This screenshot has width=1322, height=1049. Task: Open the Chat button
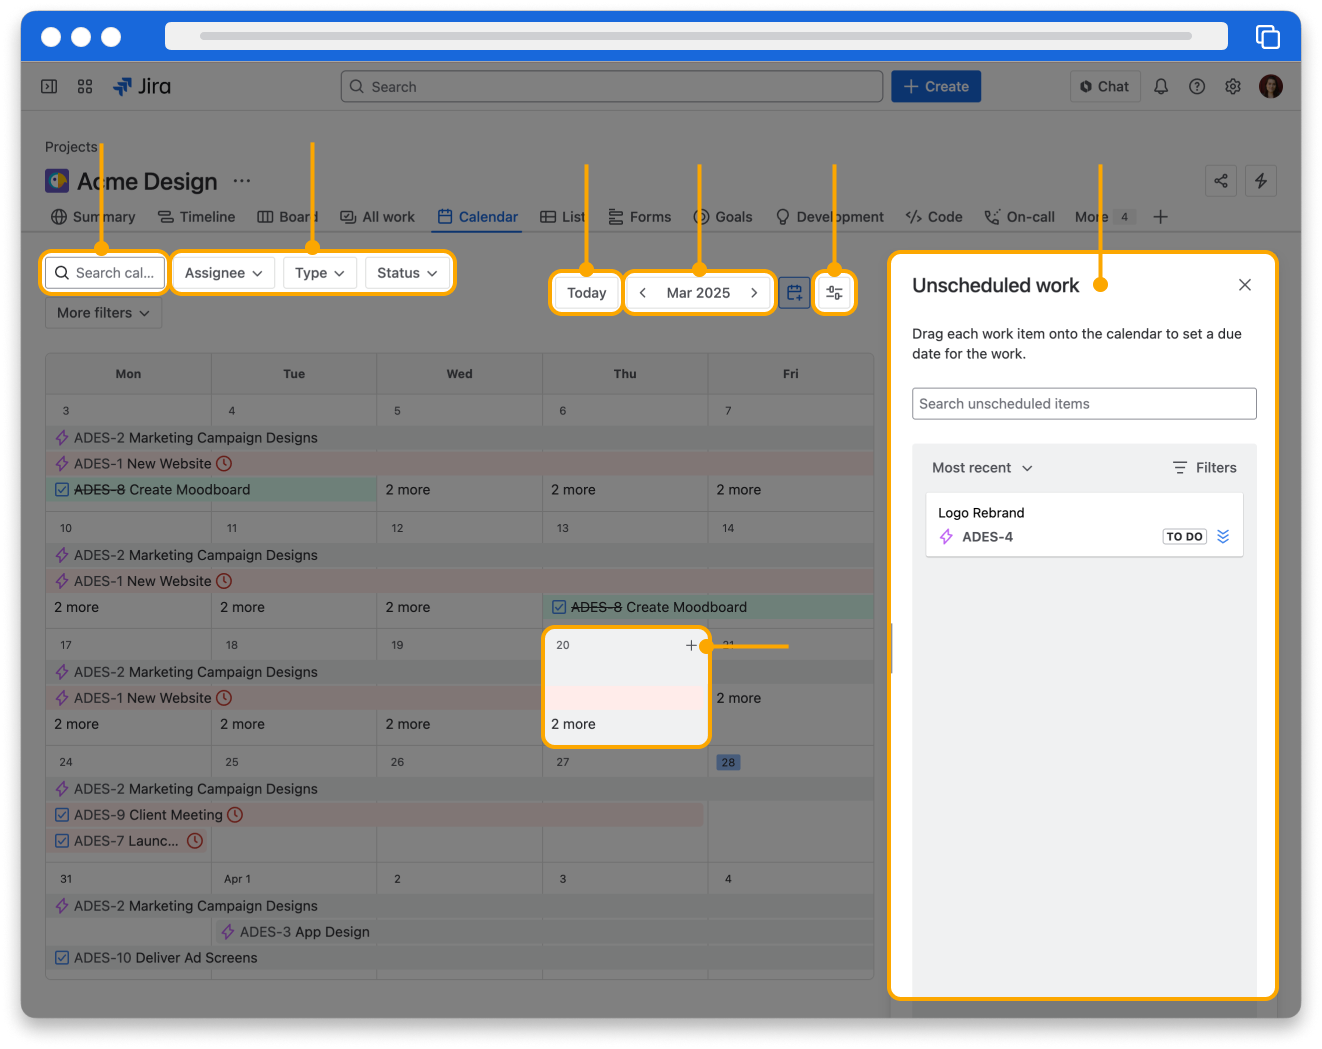click(x=1105, y=87)
